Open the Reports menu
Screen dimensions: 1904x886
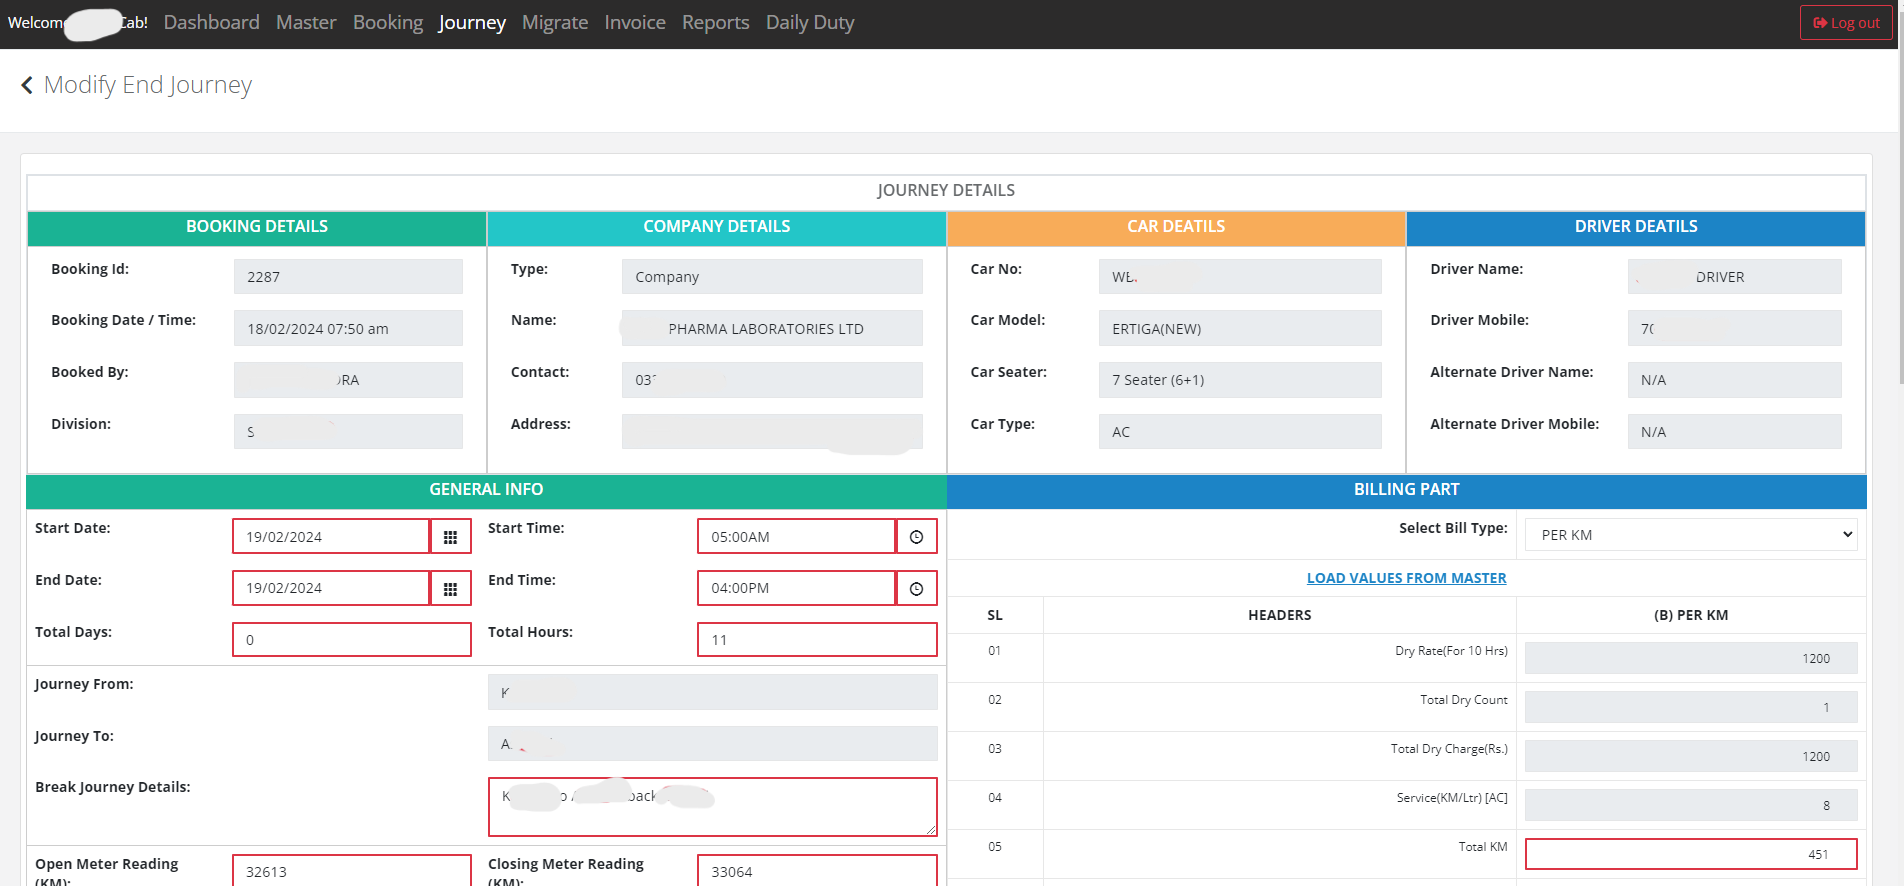[716, 23]
